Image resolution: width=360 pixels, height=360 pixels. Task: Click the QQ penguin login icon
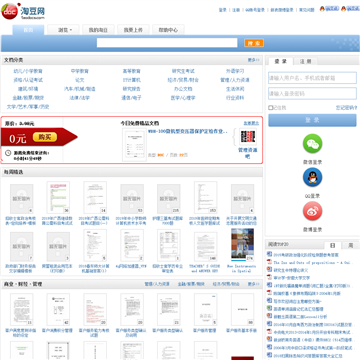tap(312, 177)
